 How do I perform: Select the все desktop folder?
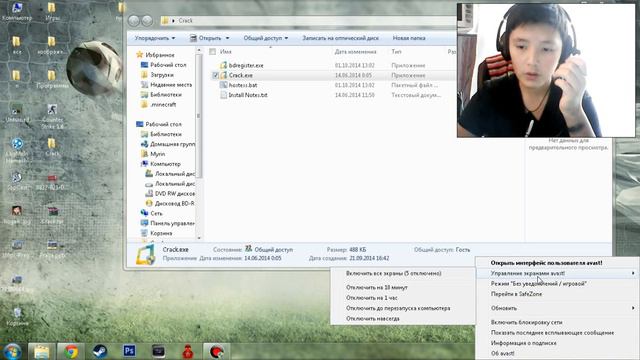17,45
